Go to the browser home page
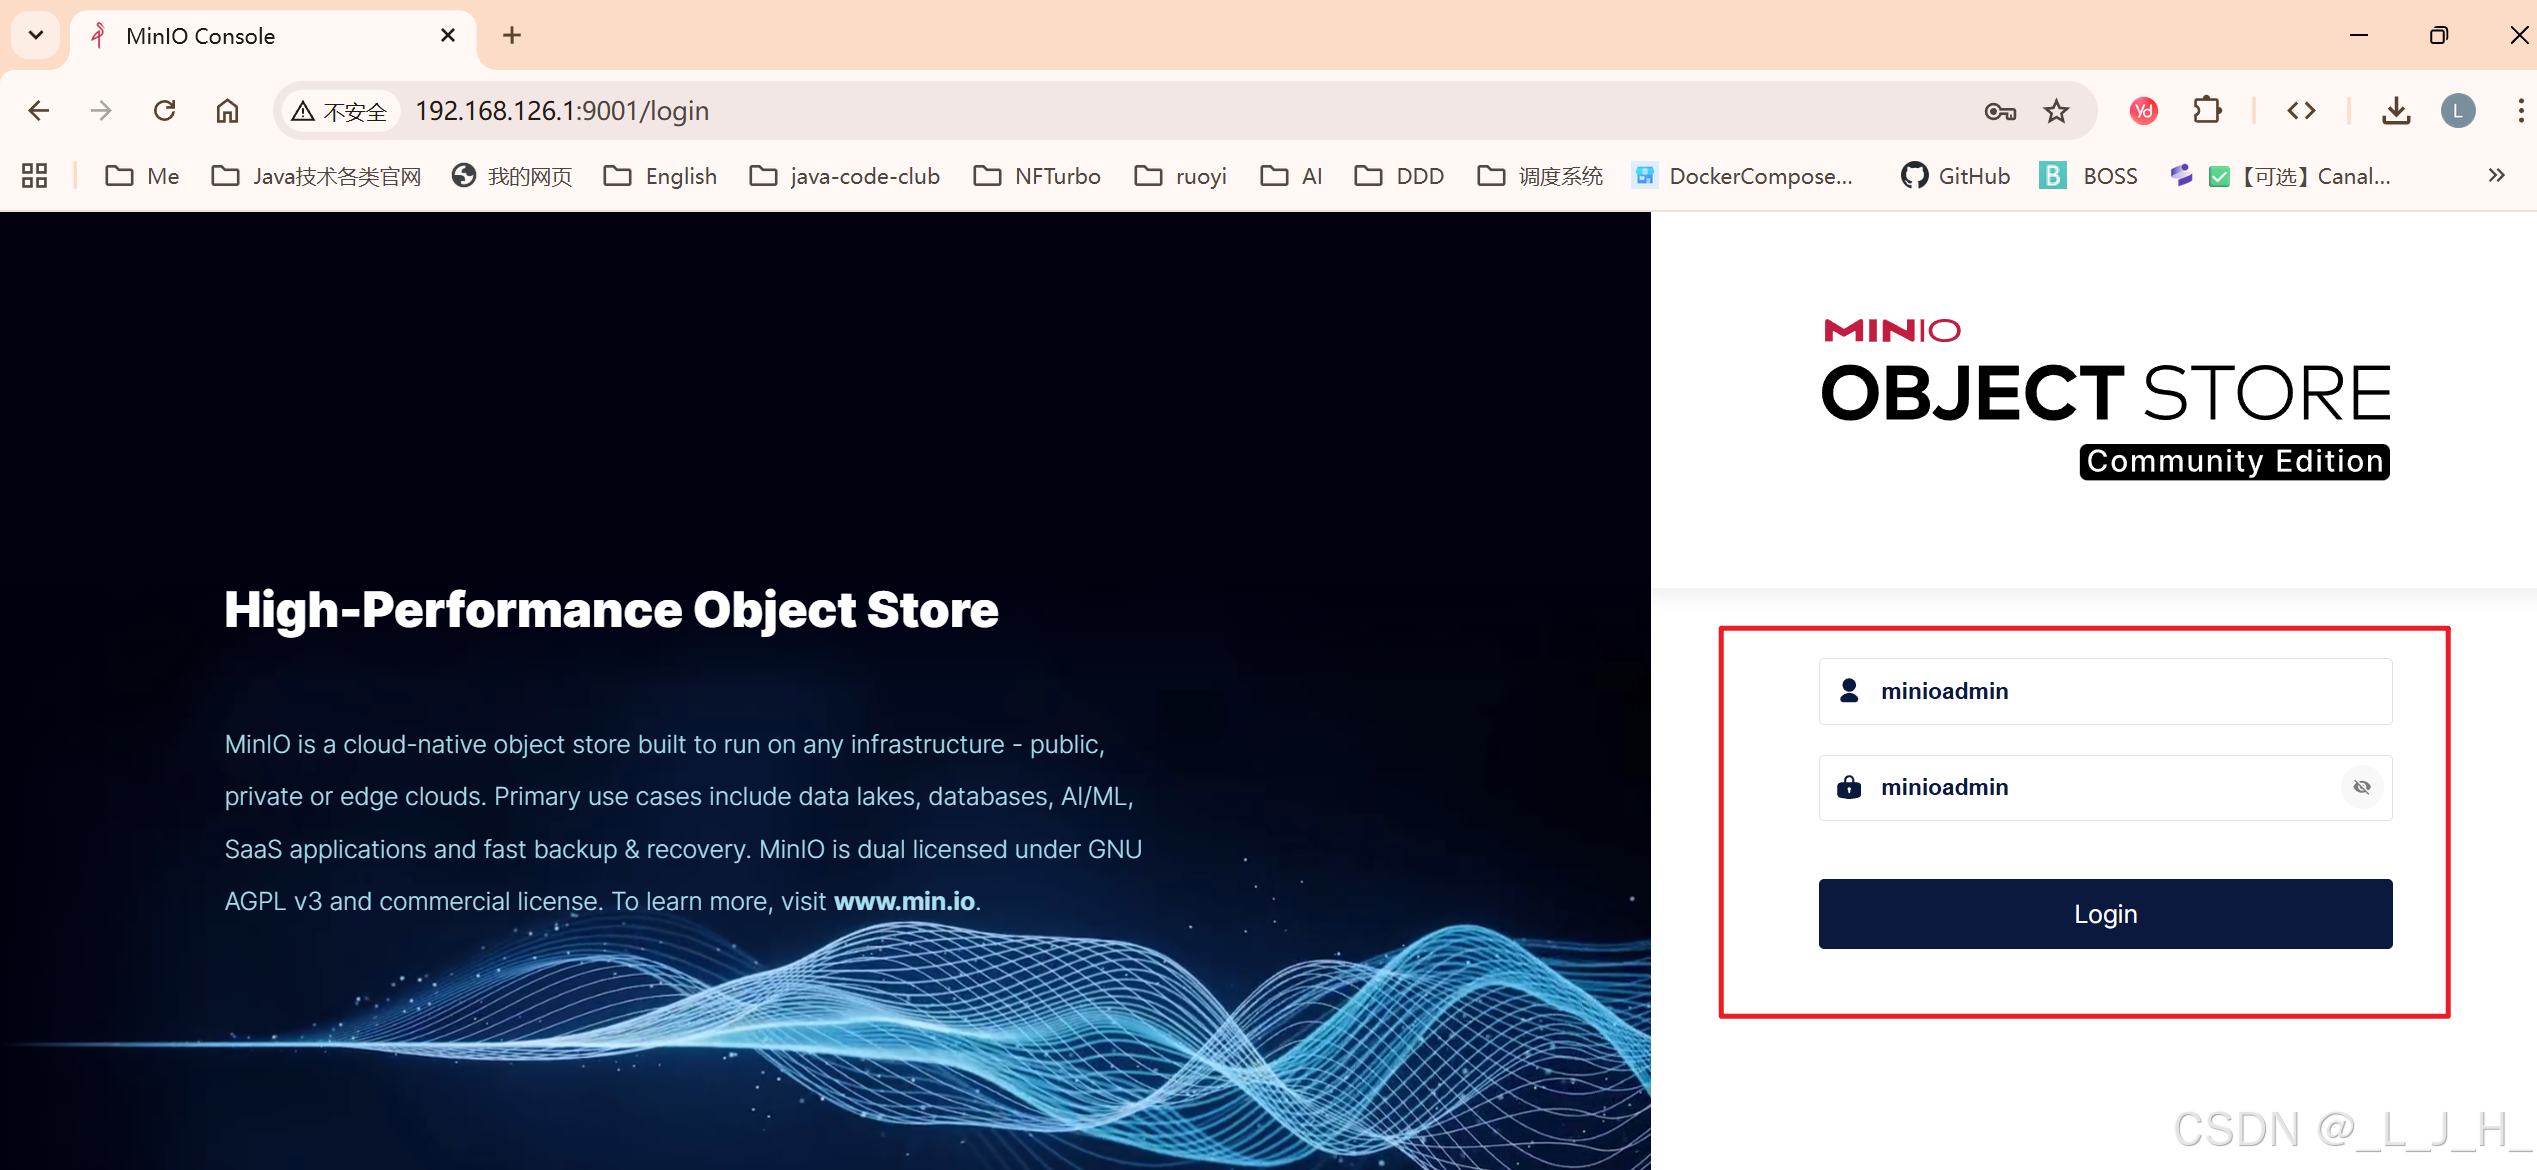 click(x=227, y=111)
